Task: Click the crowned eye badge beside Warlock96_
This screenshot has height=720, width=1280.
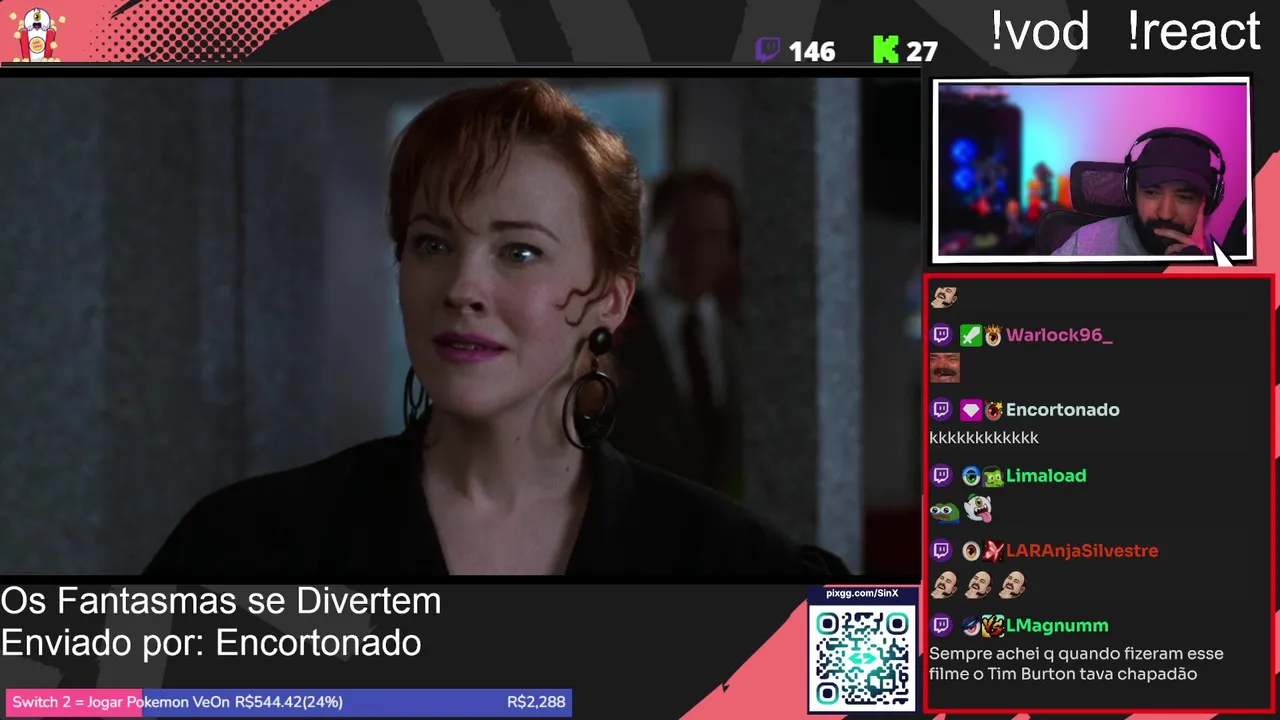Action: coord(993,335)
